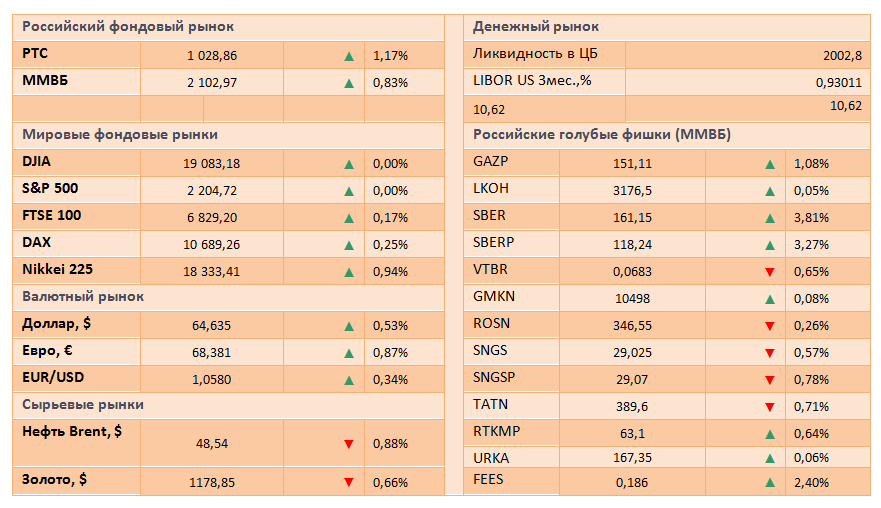881x508 pixels.
Task: Open the Мировые фондовые рынки header
Action: [120, 135]
